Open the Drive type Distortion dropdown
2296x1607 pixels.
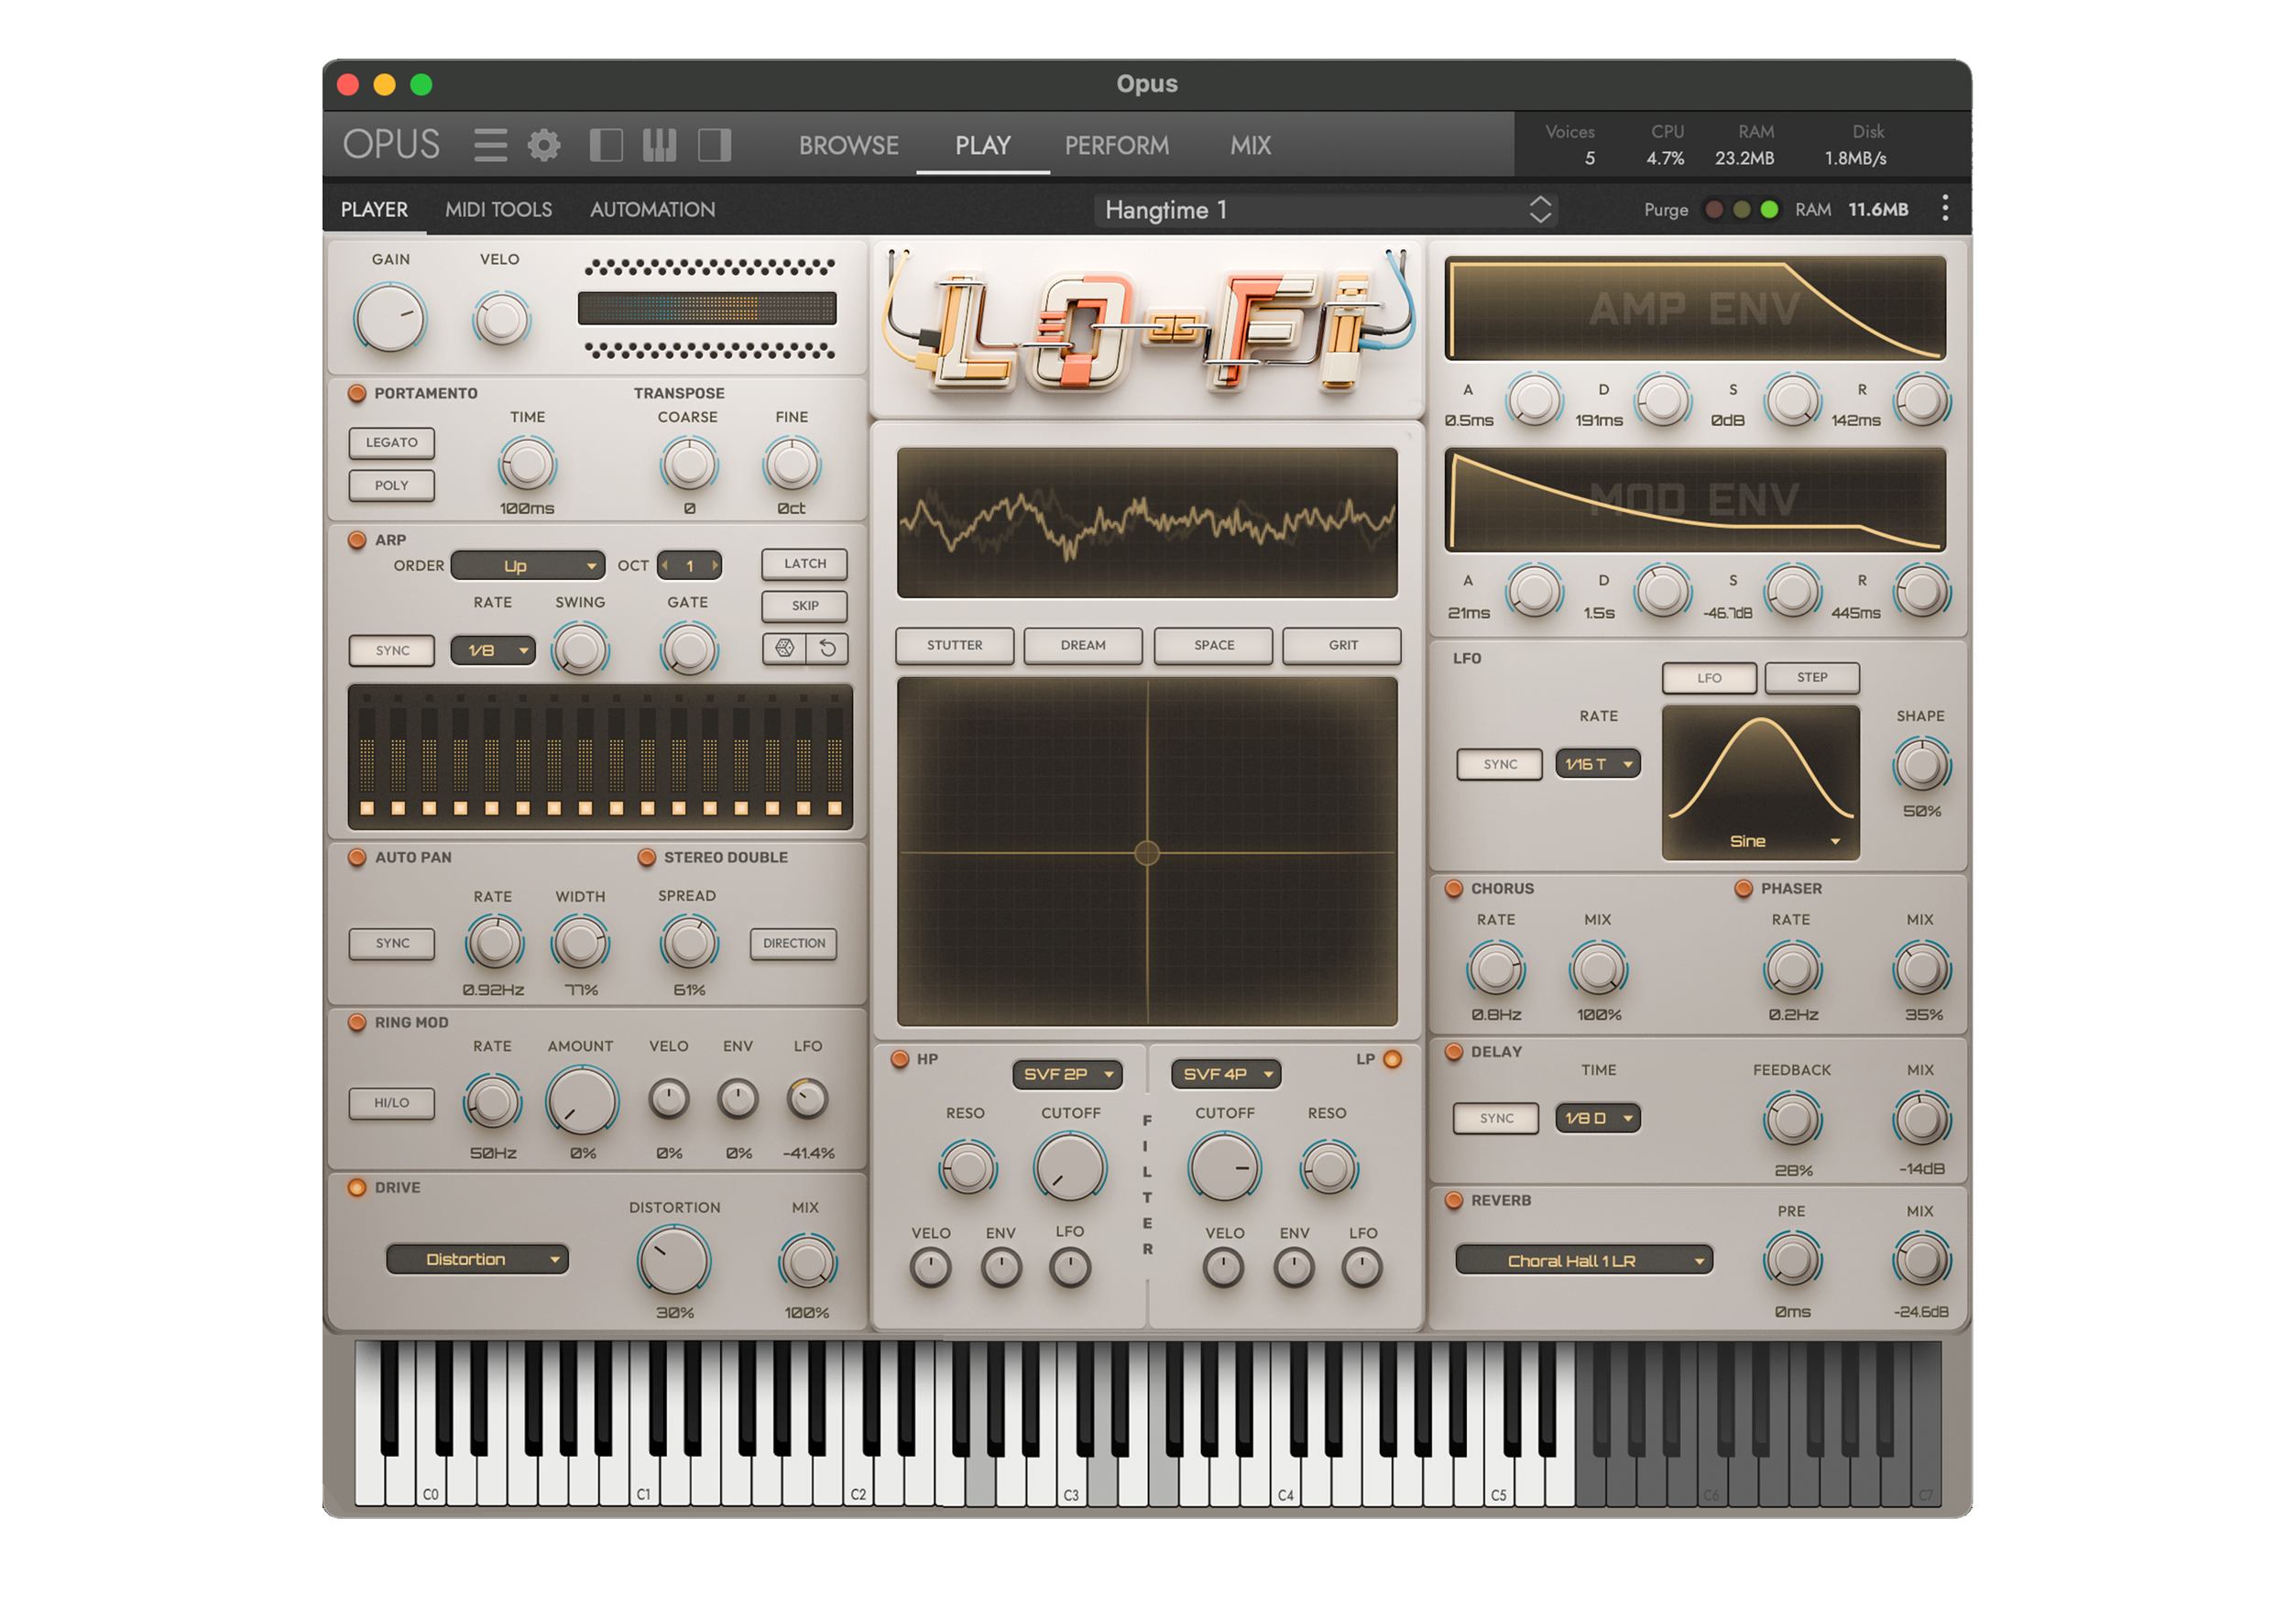[477, 1259]
